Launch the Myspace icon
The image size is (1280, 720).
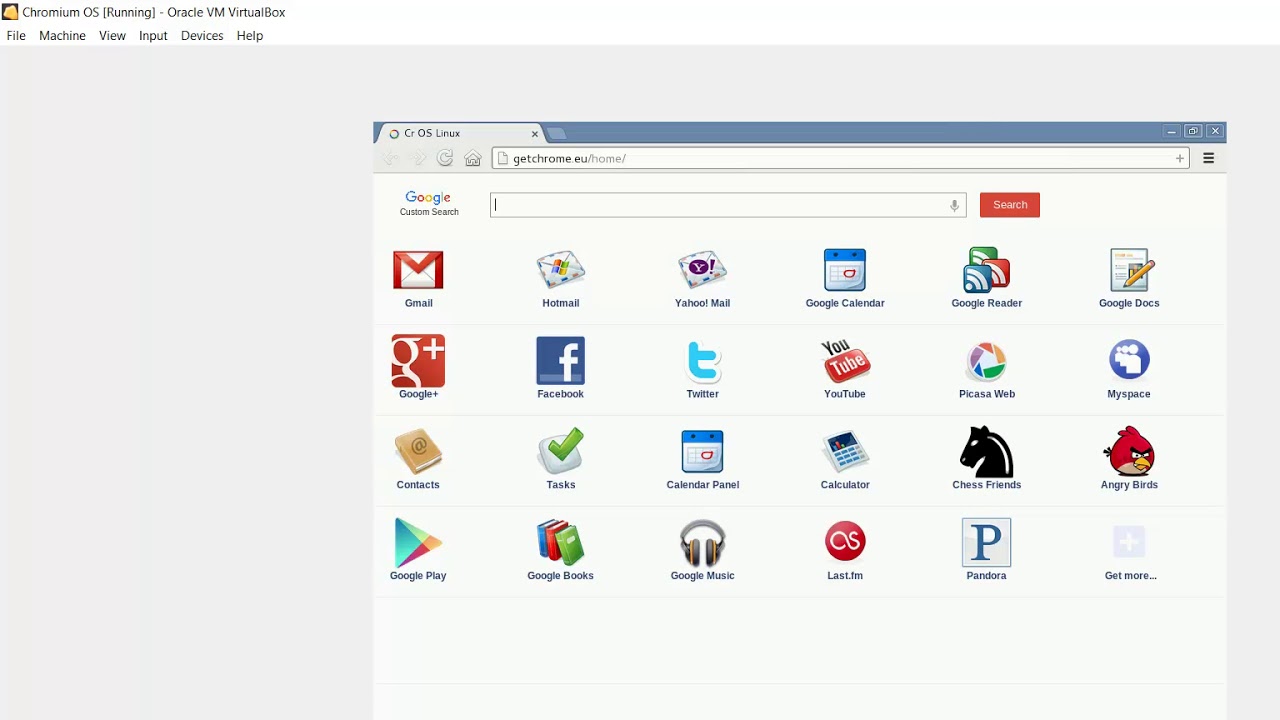(x=1129, y=360)
